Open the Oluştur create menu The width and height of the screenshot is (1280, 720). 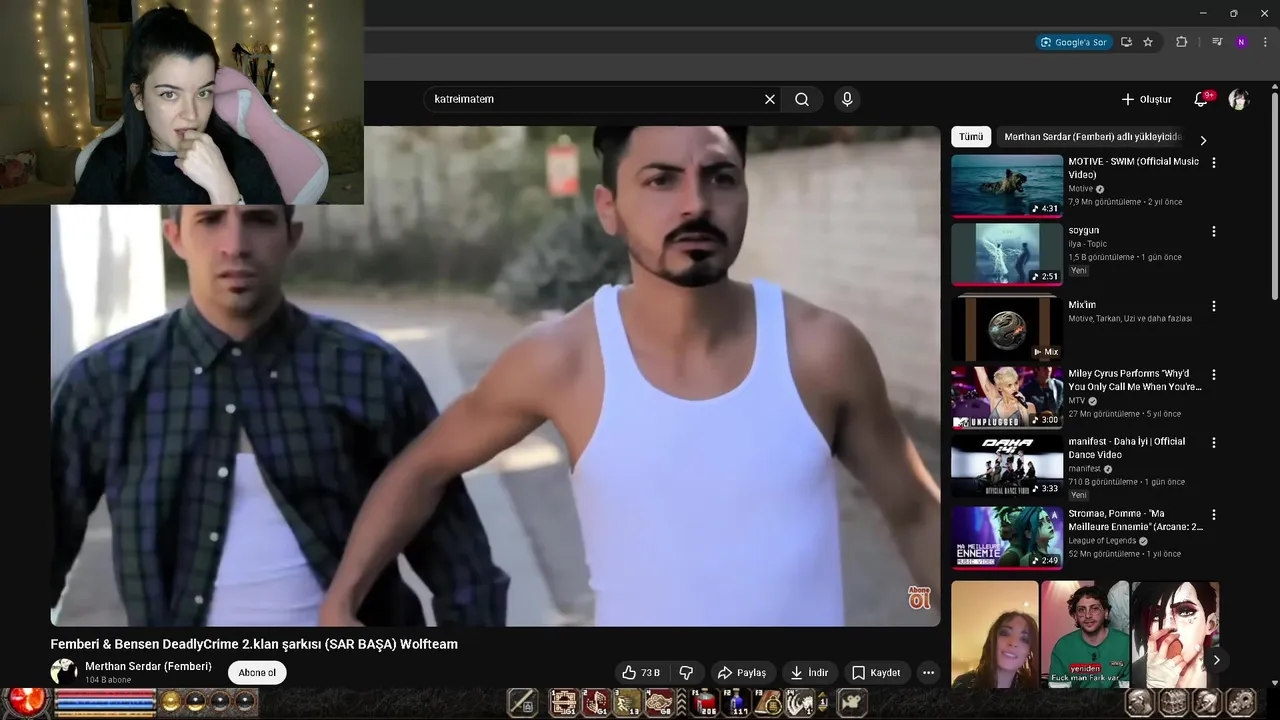1146,99
